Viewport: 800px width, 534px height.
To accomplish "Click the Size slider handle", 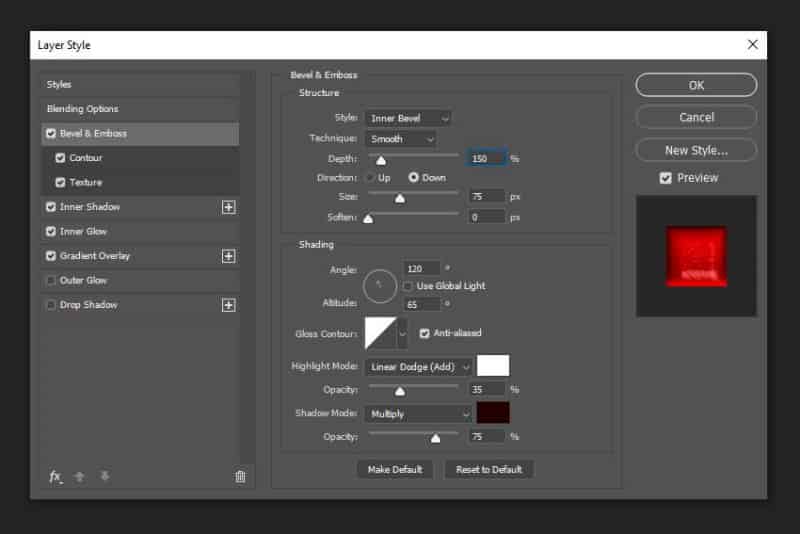I will pos(400,198).
